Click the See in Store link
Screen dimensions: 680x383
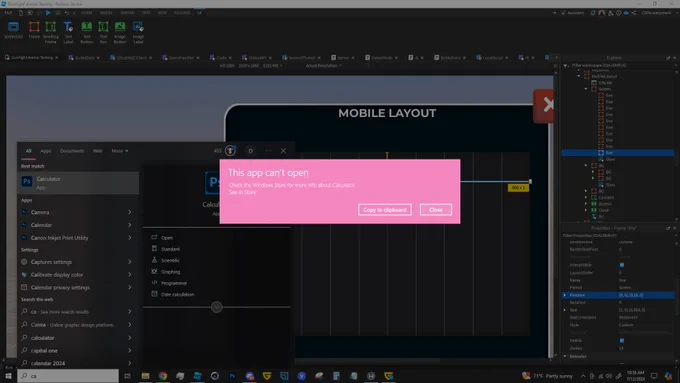(x=242, y=192)
